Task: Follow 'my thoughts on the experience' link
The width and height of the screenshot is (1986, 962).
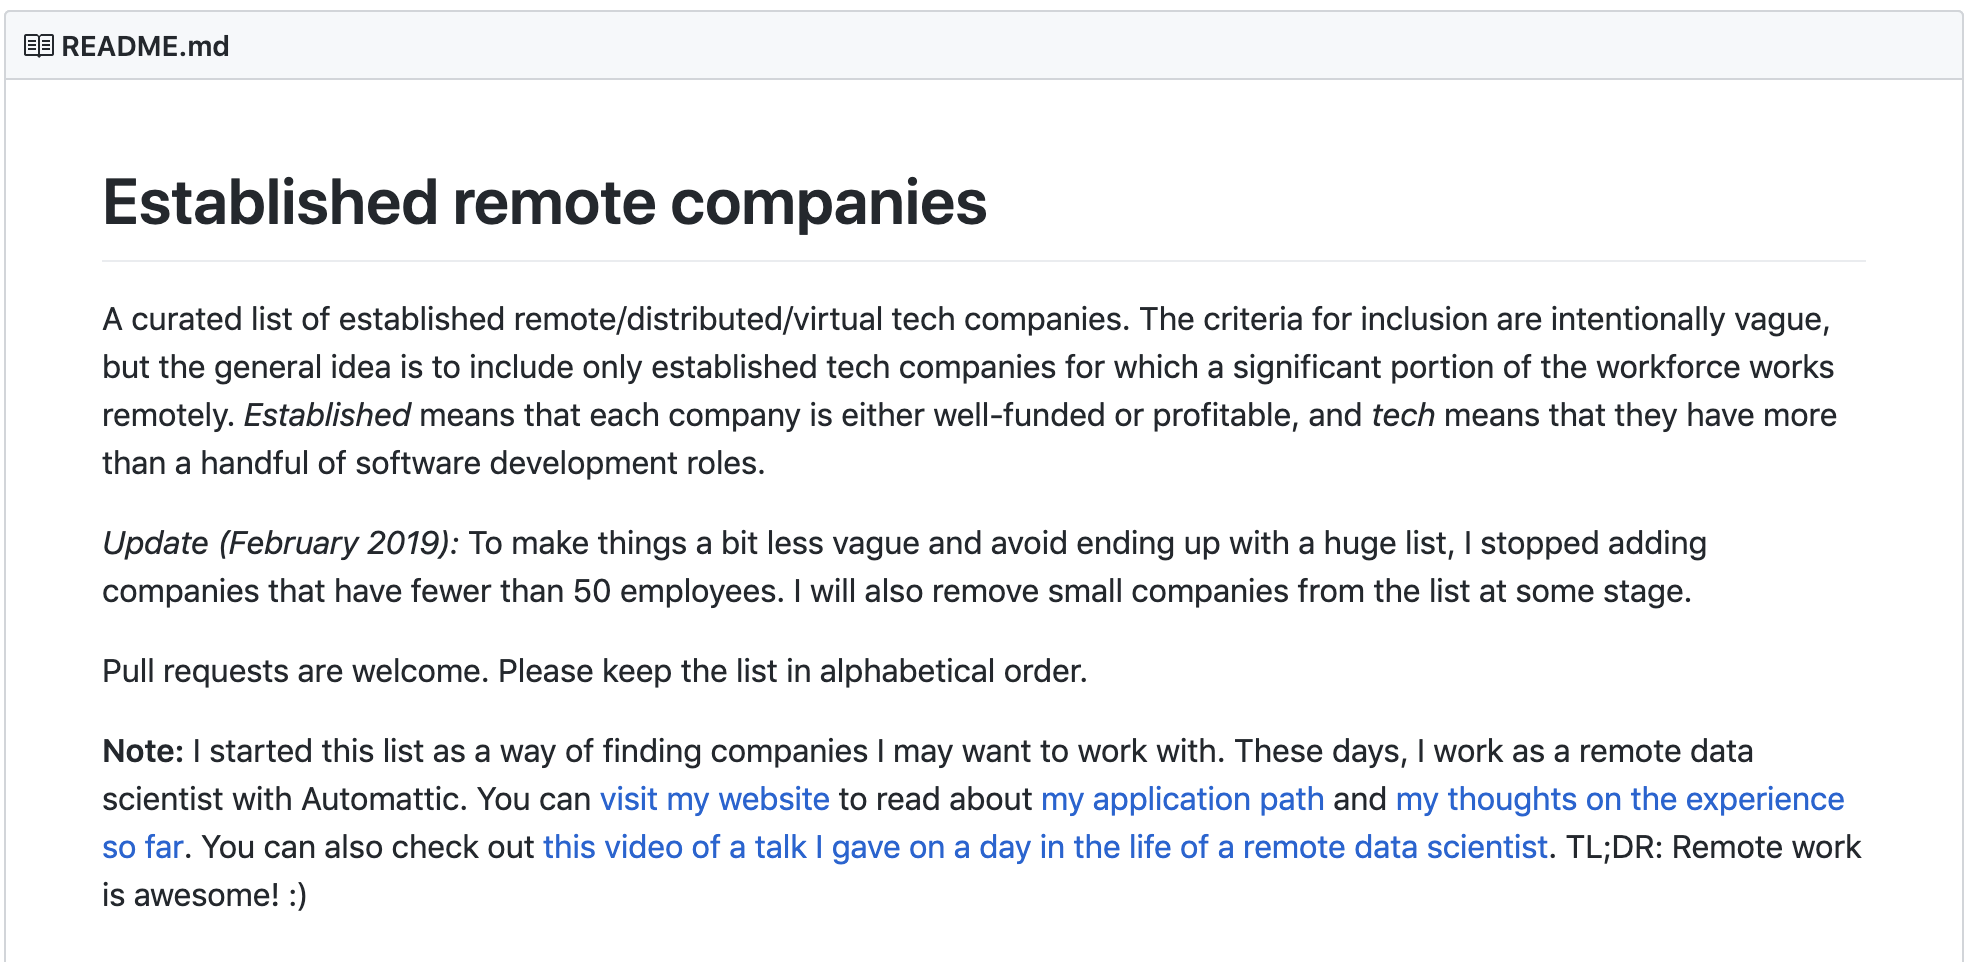Action: click(1619, 799)
